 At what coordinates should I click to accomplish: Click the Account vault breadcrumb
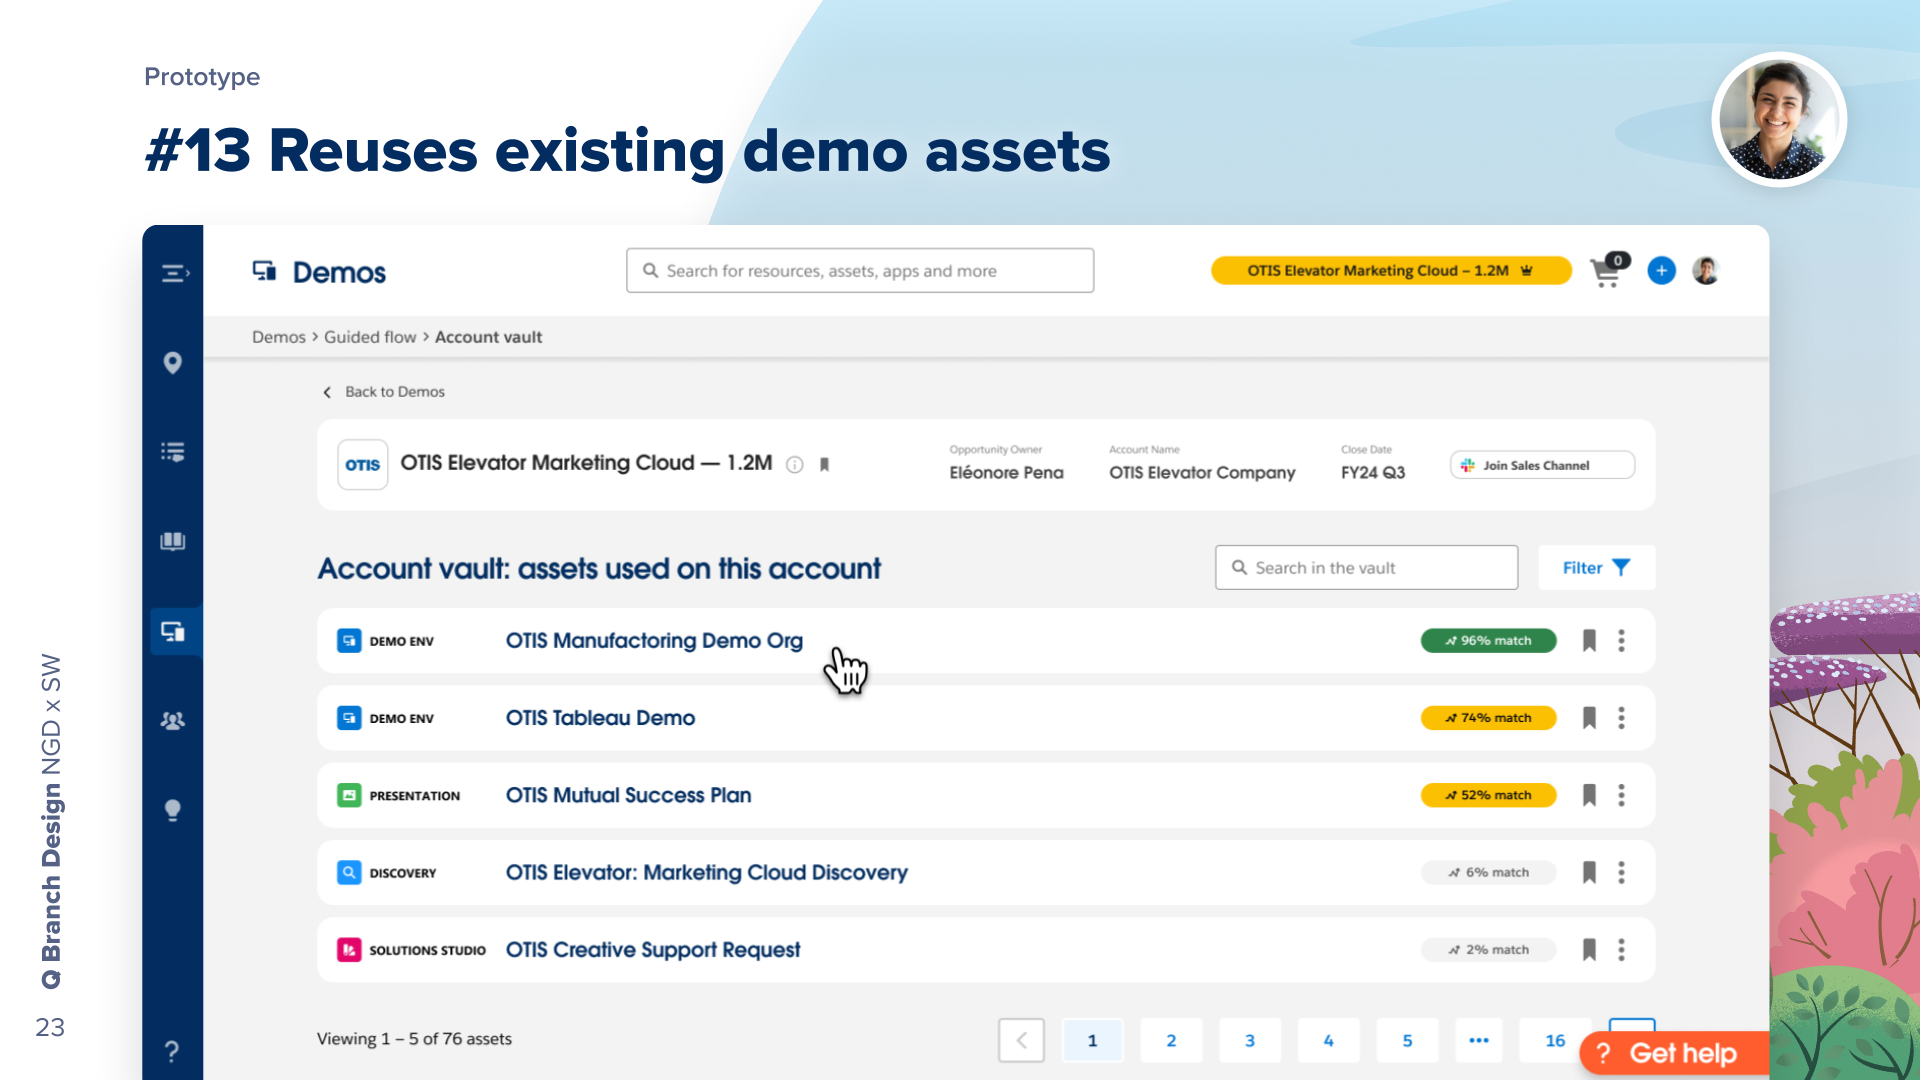pyautogui.click(x=488, y=337)
